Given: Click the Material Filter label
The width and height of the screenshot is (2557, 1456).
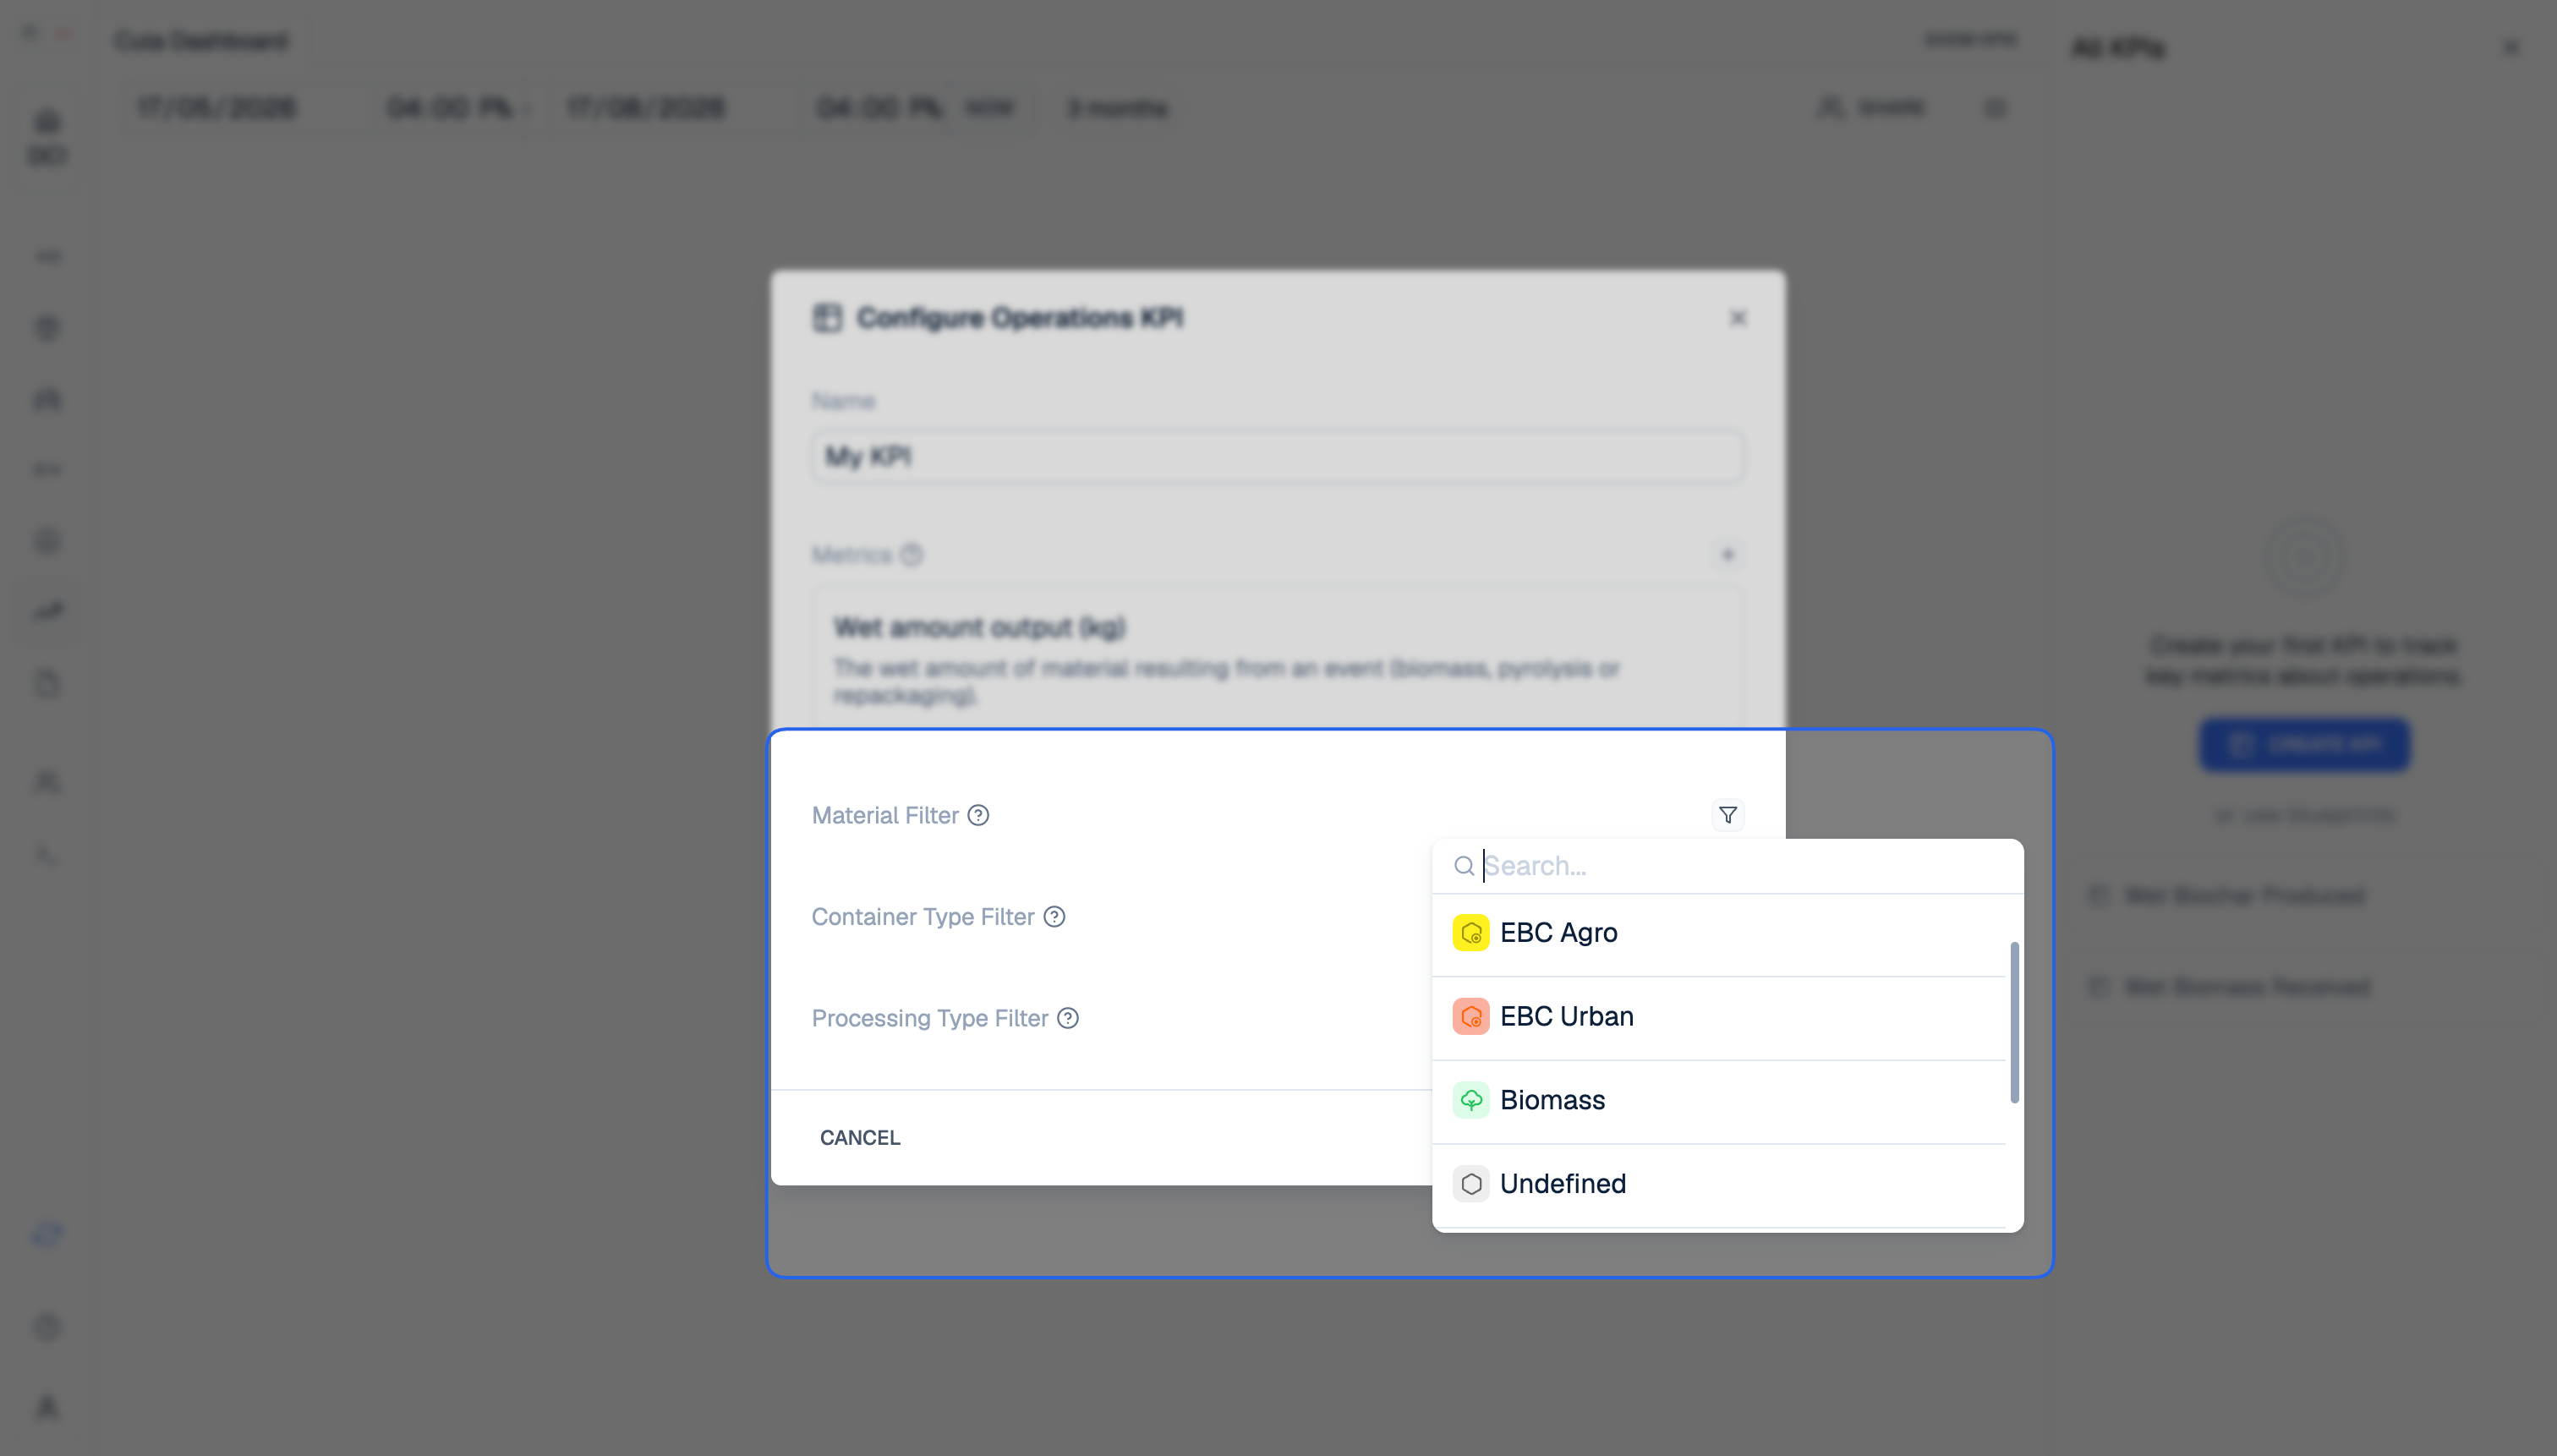Looking at the screenshot, I should coord(885,815).
